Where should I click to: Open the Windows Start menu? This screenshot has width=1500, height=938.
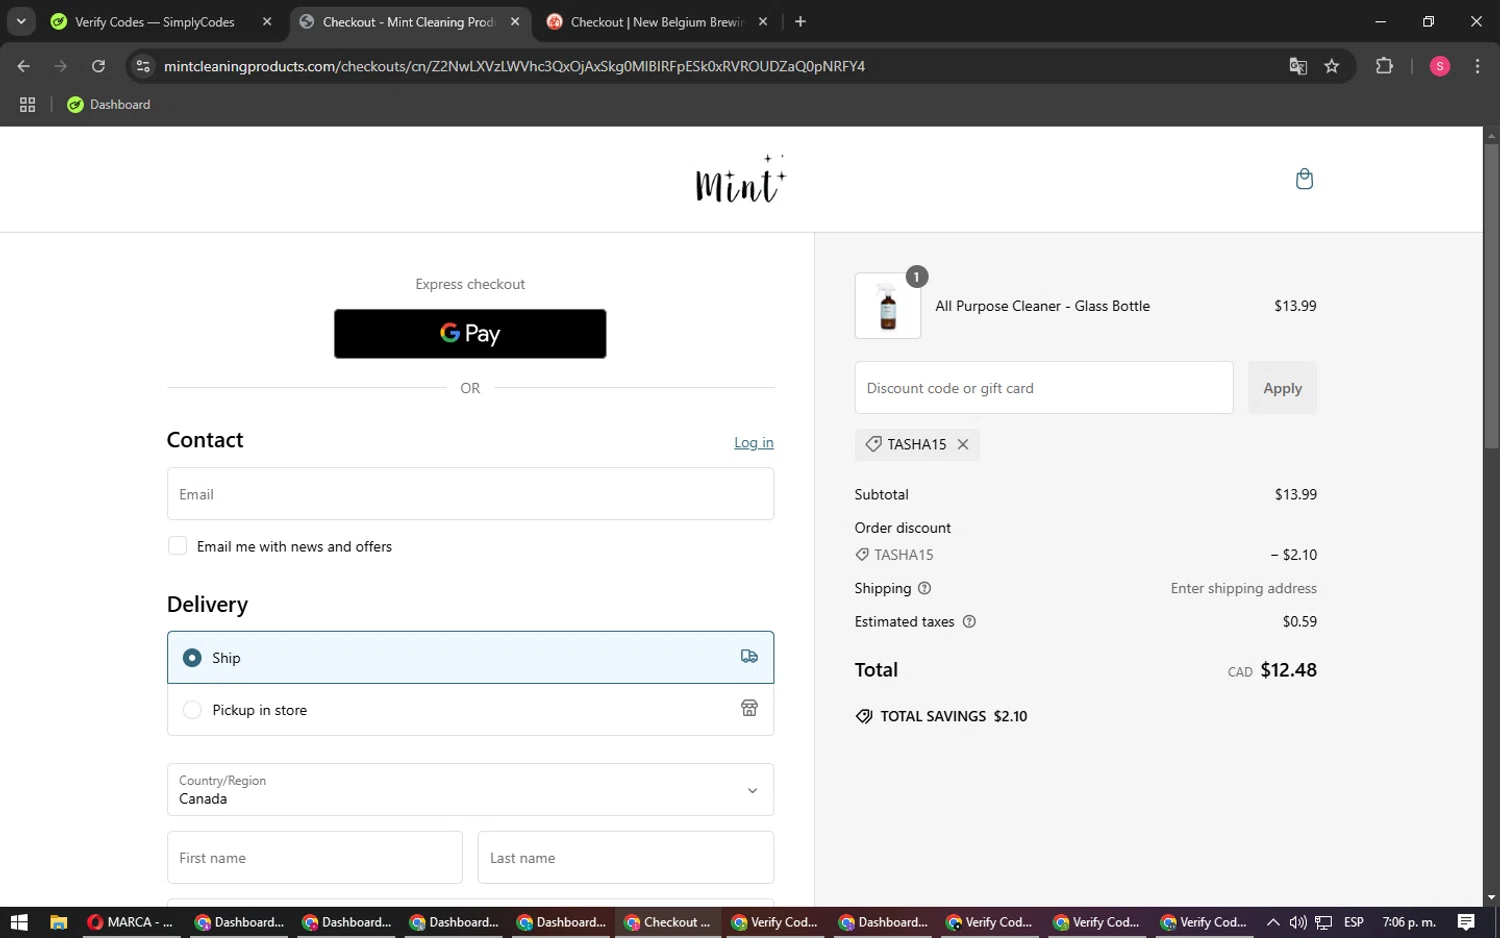18,922
